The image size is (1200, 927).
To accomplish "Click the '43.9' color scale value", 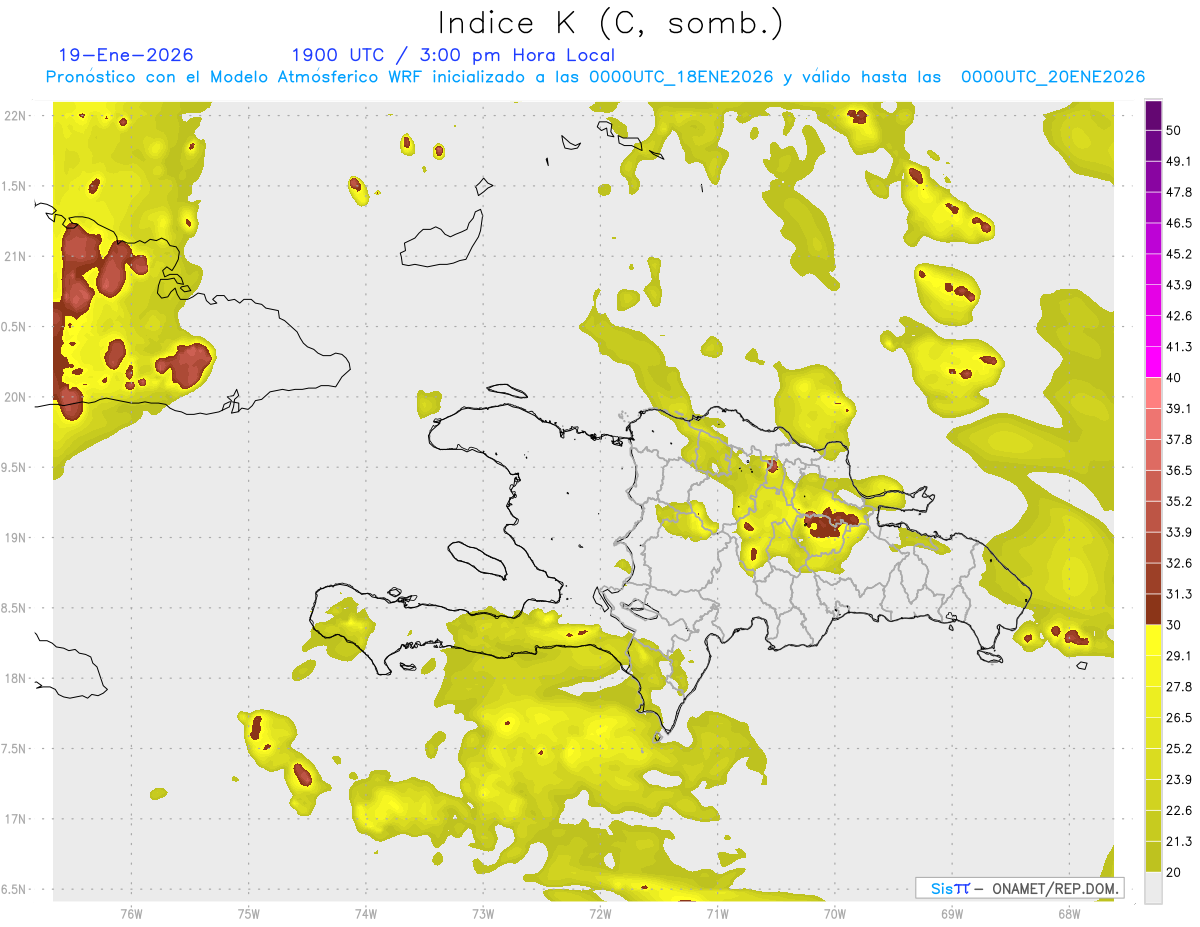I will 1180,285.
